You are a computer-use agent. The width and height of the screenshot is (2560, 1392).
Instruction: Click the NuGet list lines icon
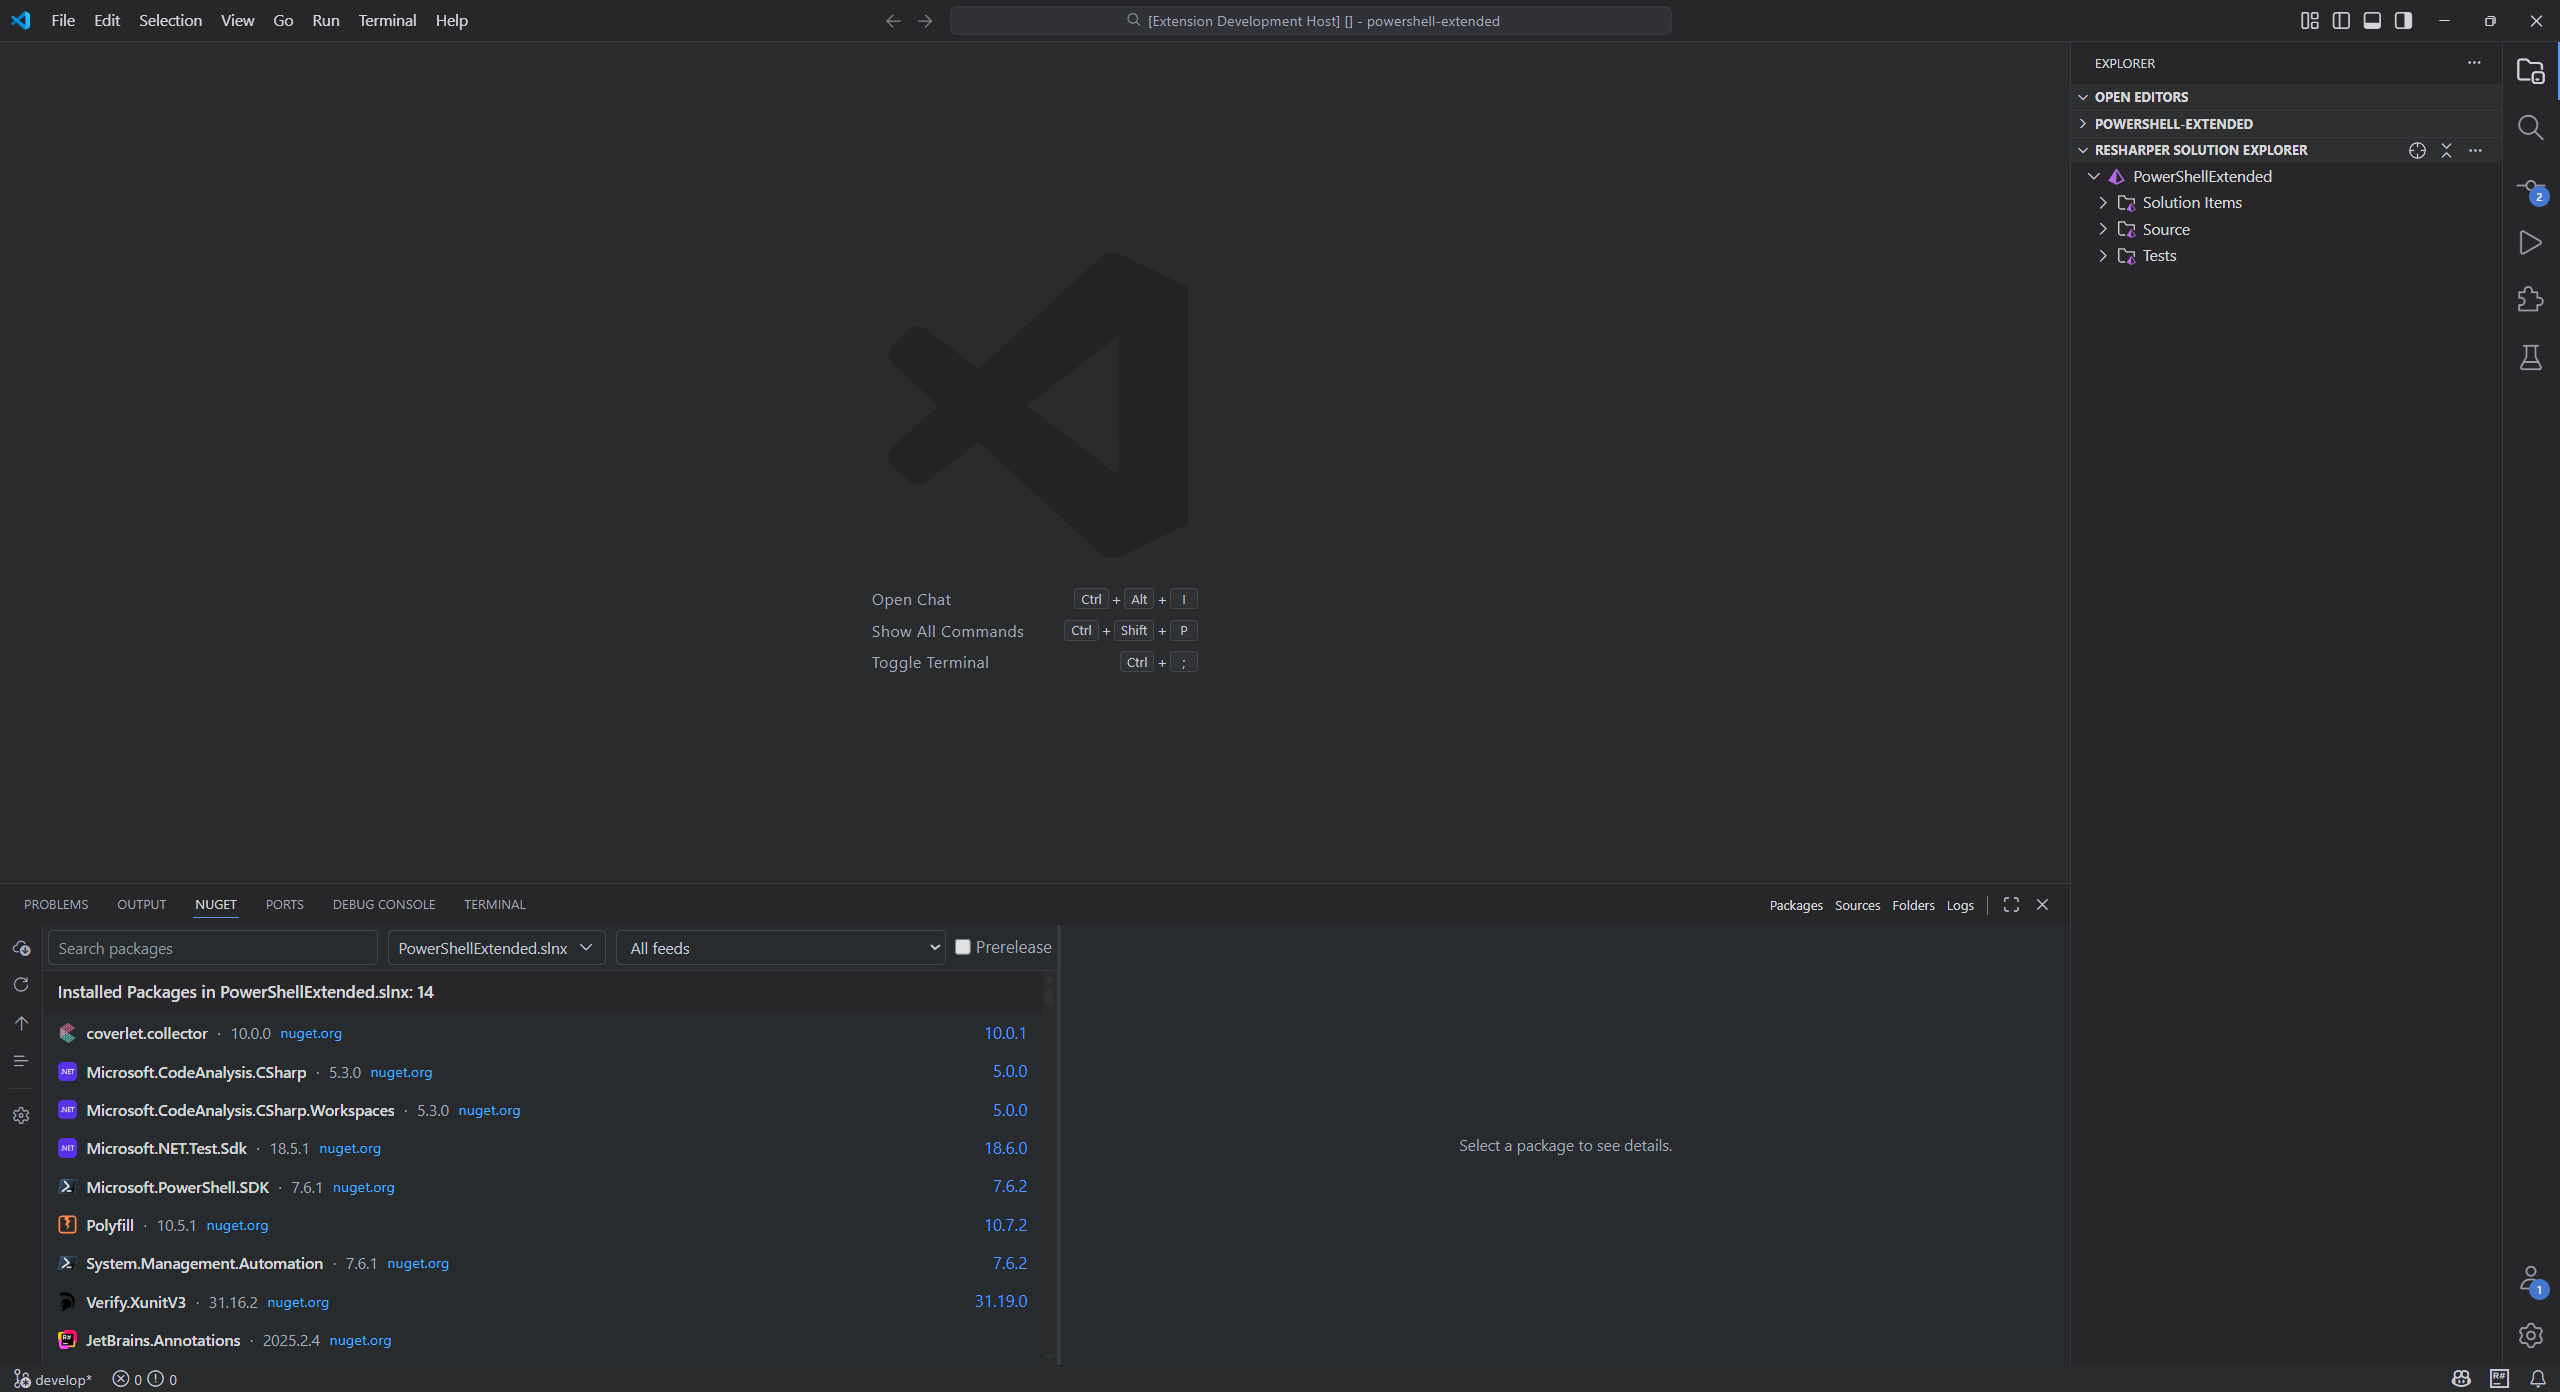tap(21, 1061)
